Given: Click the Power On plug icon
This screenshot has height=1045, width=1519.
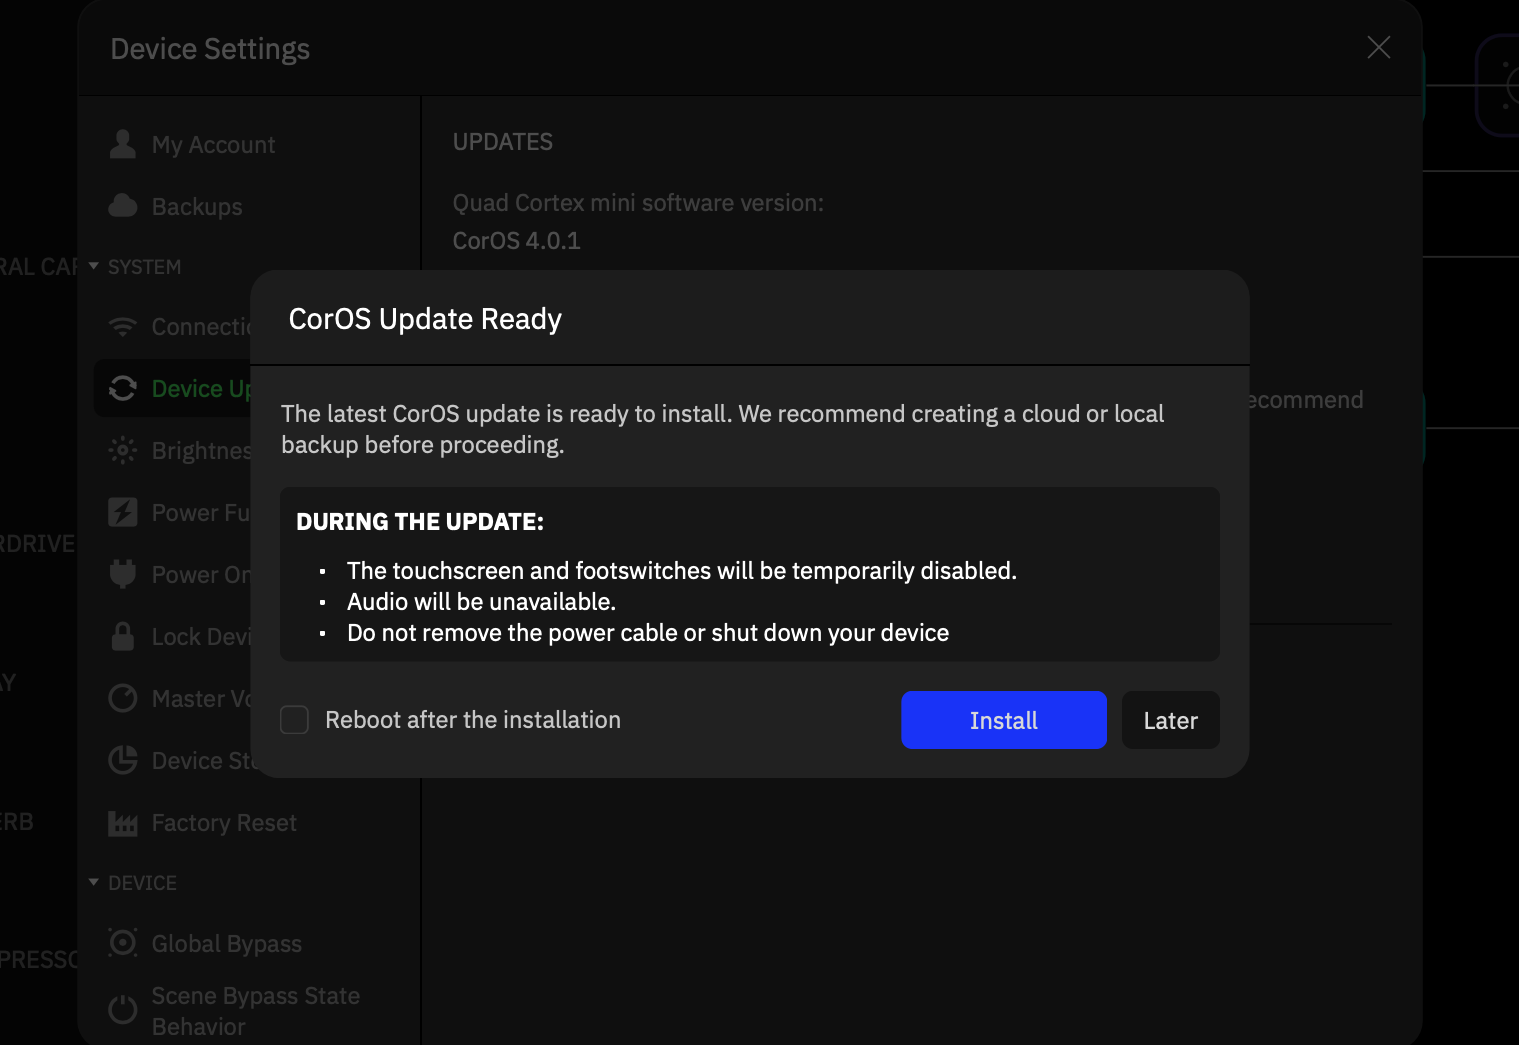Looking at the screenshot, I should [123, 574].
